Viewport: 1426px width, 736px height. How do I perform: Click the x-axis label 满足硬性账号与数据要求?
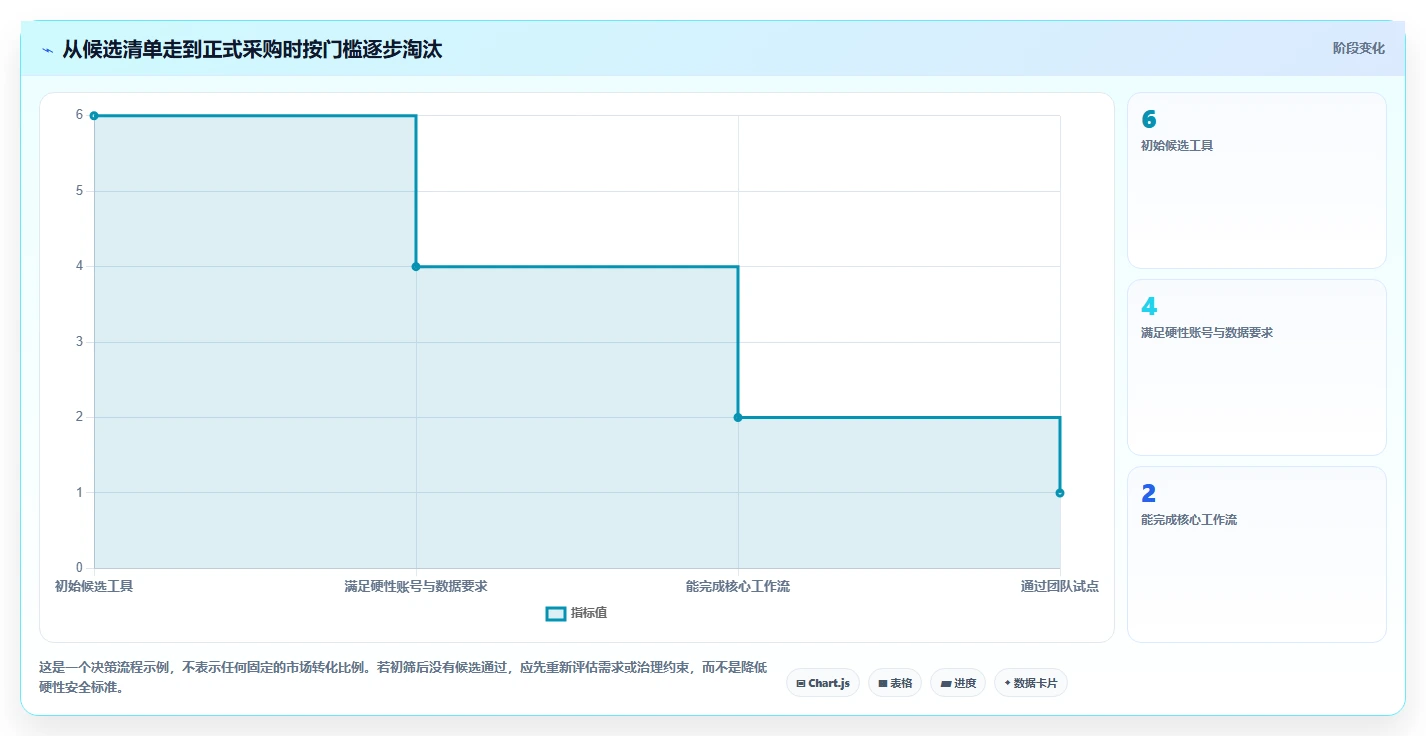click(x=416, y=586)
